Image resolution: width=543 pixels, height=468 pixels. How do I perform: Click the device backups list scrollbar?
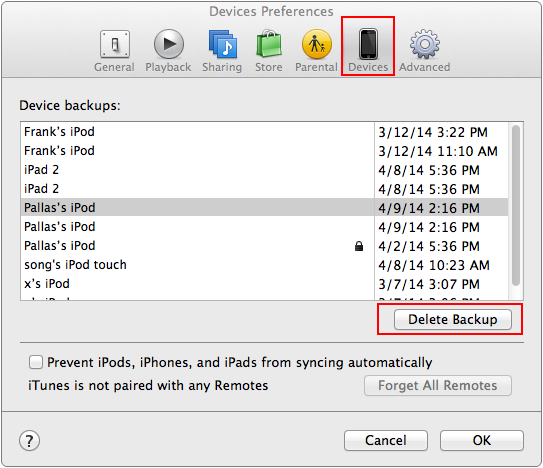[516, 205]
